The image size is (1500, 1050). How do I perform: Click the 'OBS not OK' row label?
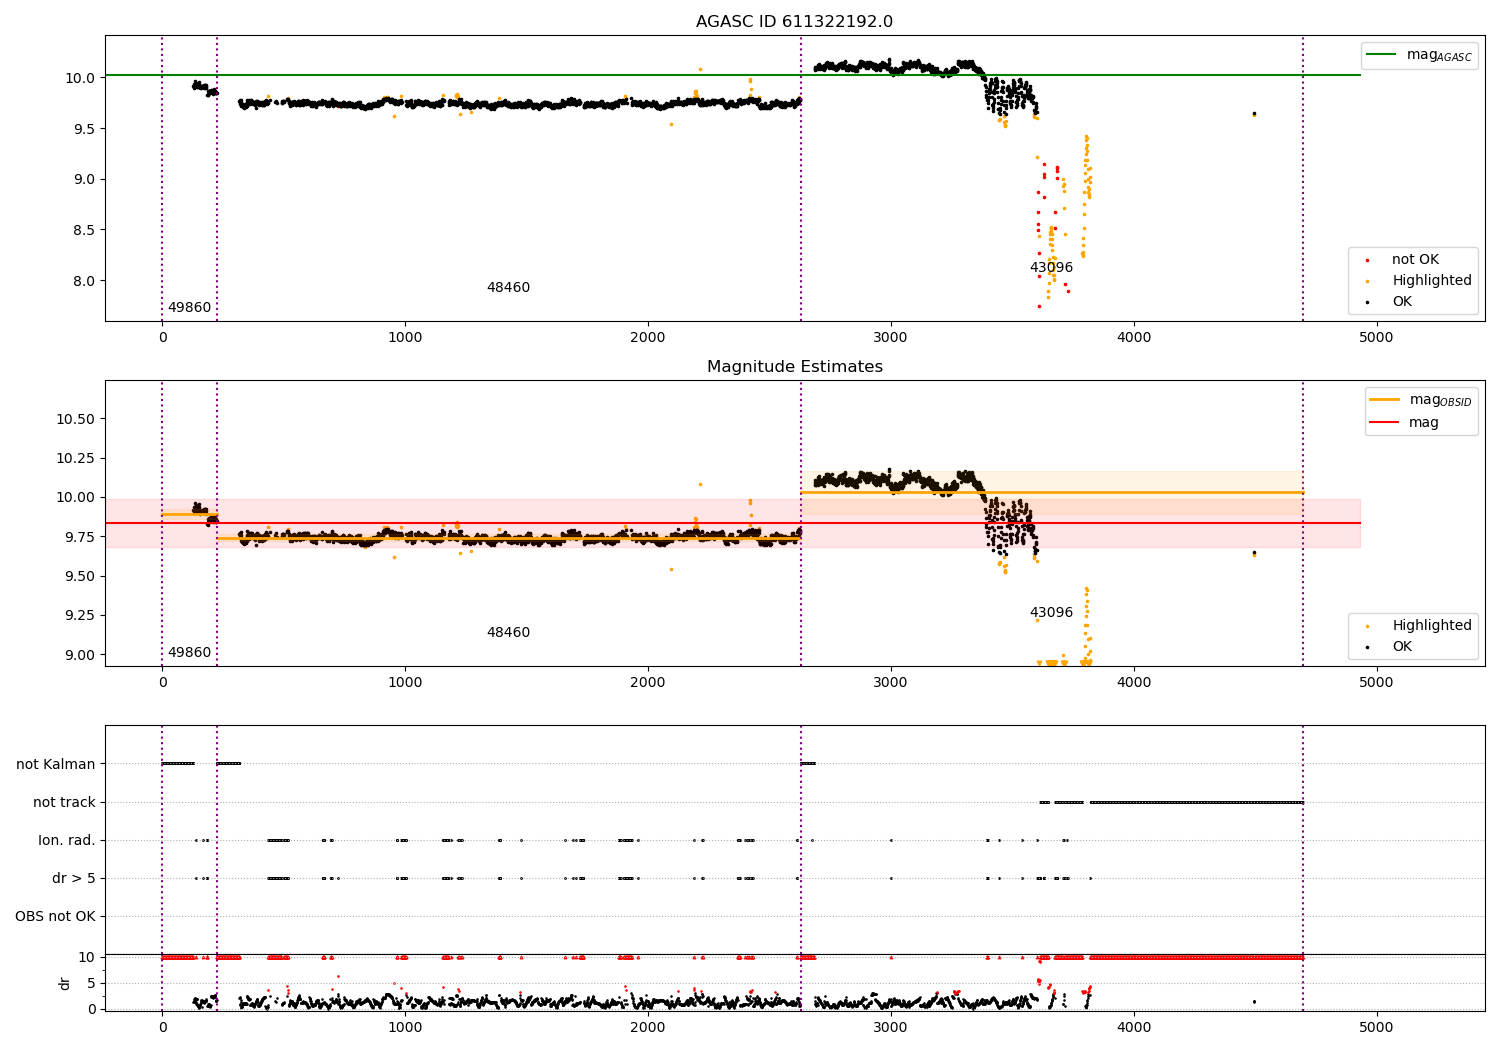(56, 917)
